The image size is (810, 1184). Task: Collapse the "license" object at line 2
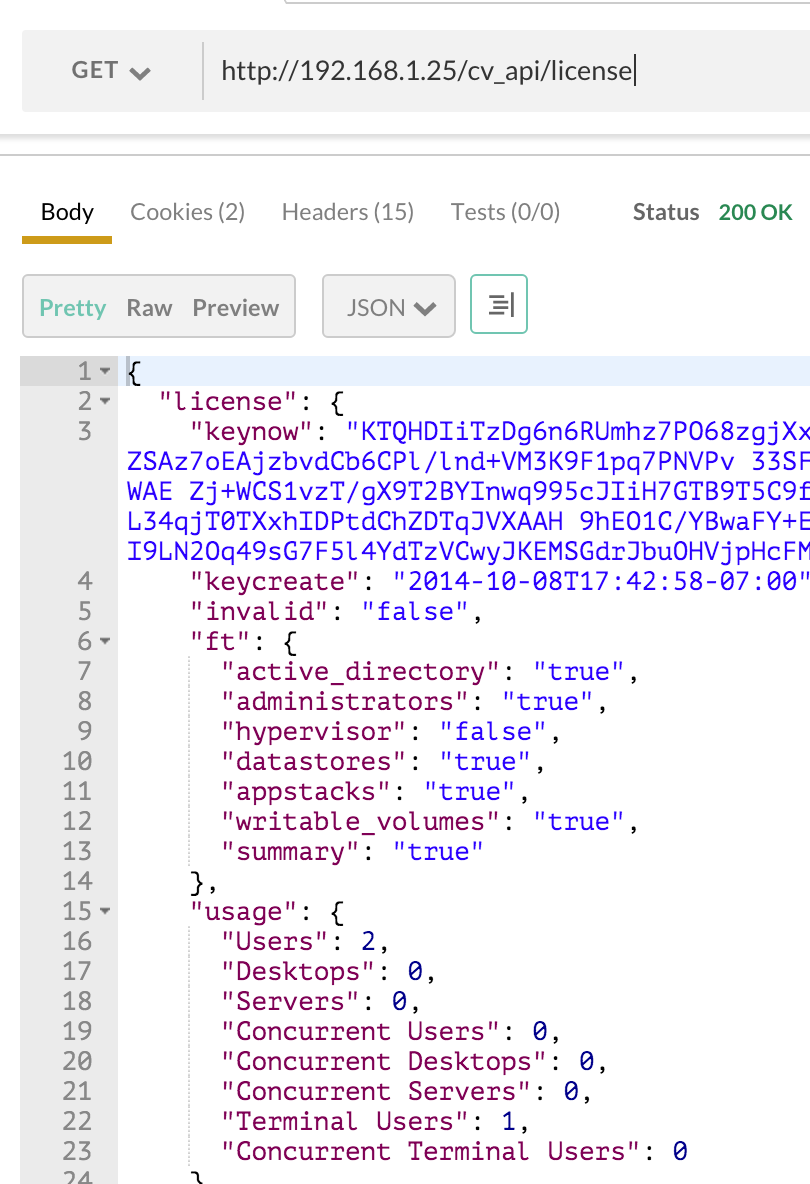tap(105, 402)
